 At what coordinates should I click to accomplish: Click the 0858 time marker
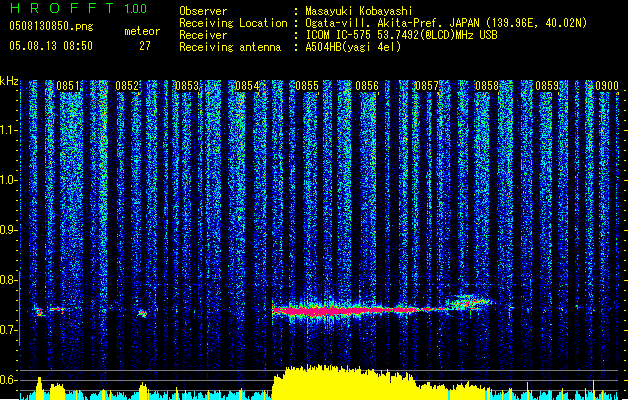click(x=487, y=86)
